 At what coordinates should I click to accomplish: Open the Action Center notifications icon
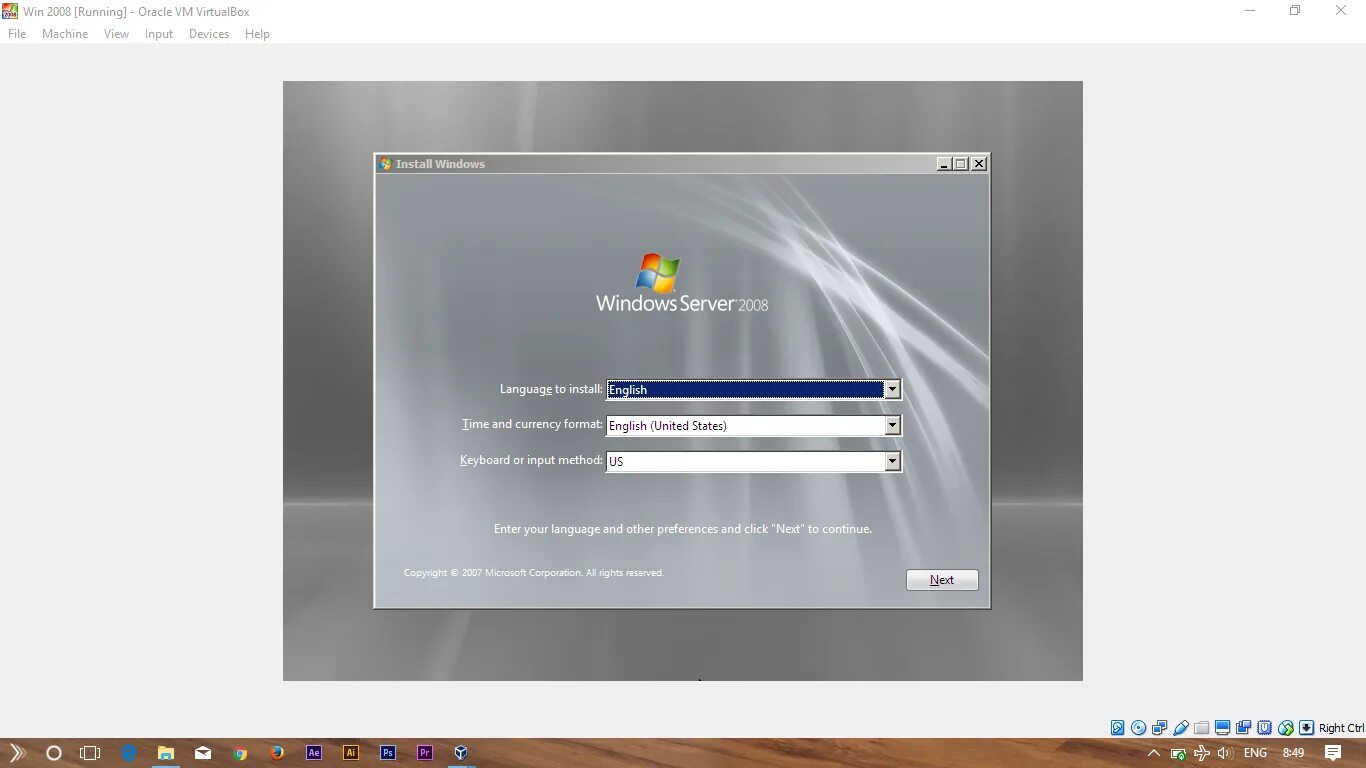[1333, 753]
